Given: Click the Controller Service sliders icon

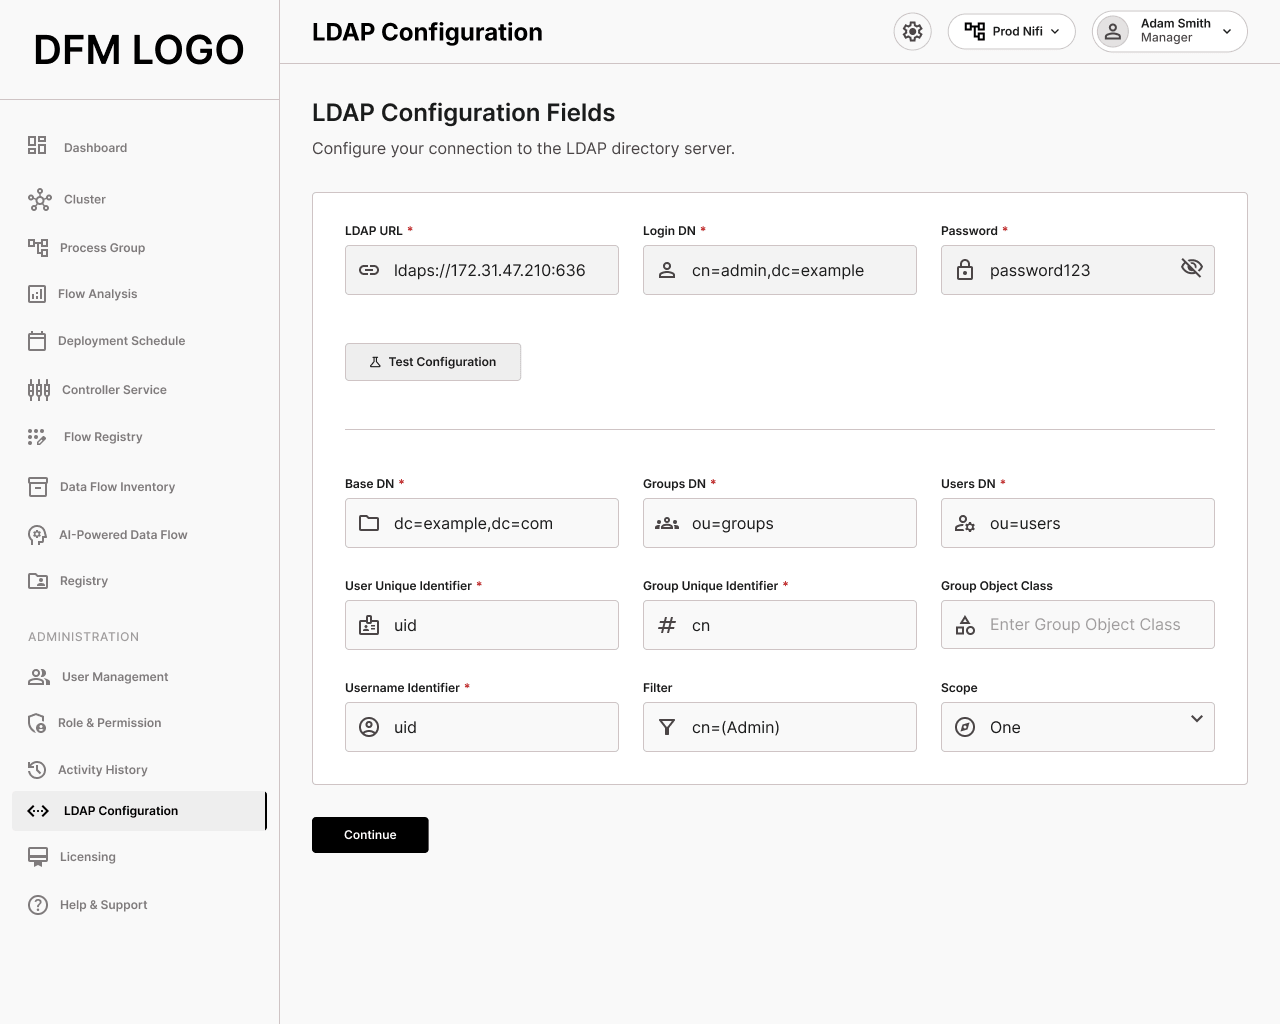Looking at the screenshot, I should point(39,390).
